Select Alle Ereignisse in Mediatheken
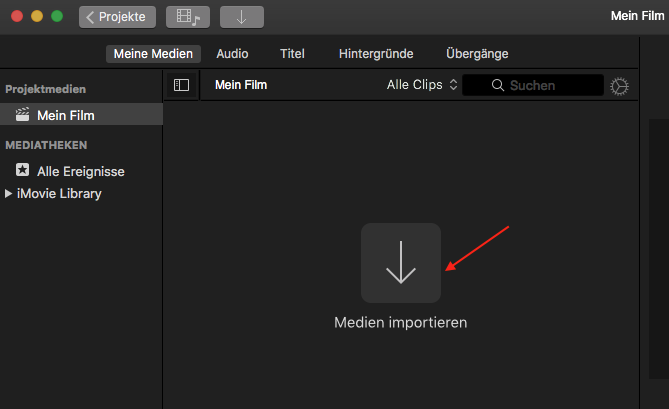 81,171
